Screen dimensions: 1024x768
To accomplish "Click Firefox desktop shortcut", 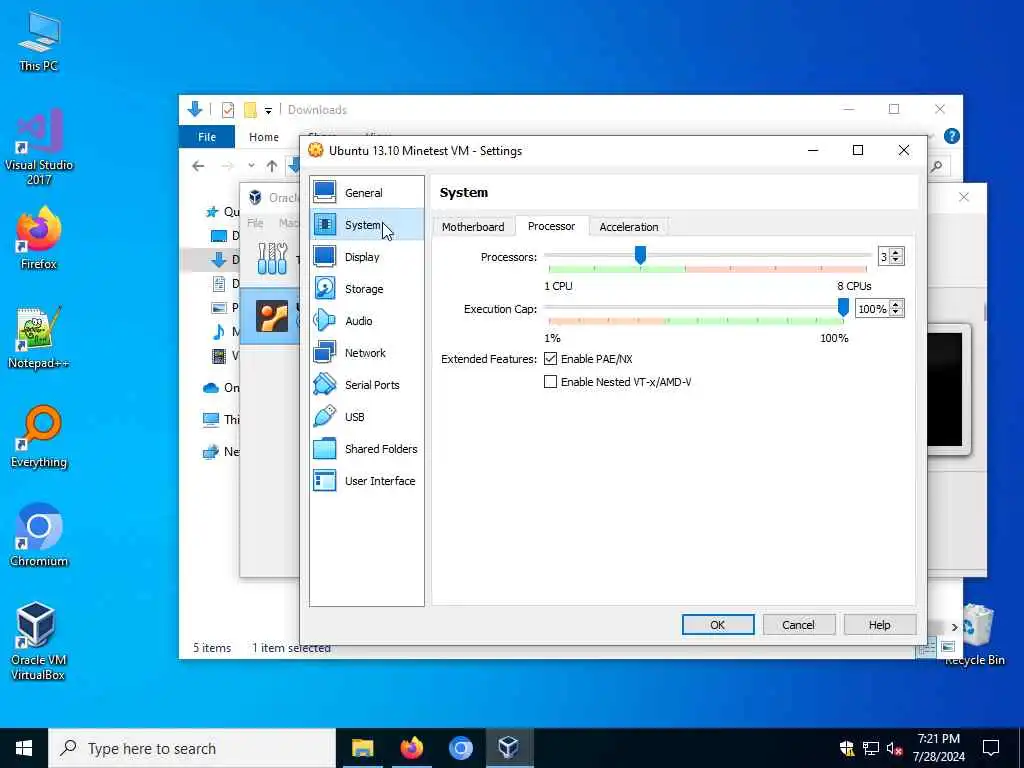I will pyautogui.click(x=39, y=238).
